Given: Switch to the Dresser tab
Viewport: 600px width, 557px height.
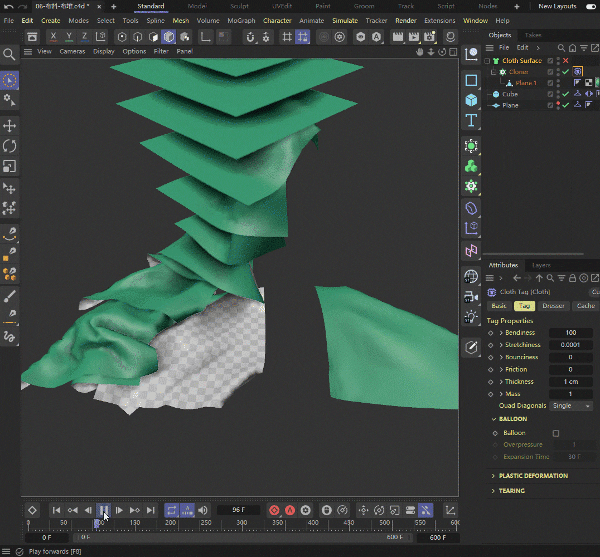Looking at the screenshot, I should pos(553,306).
